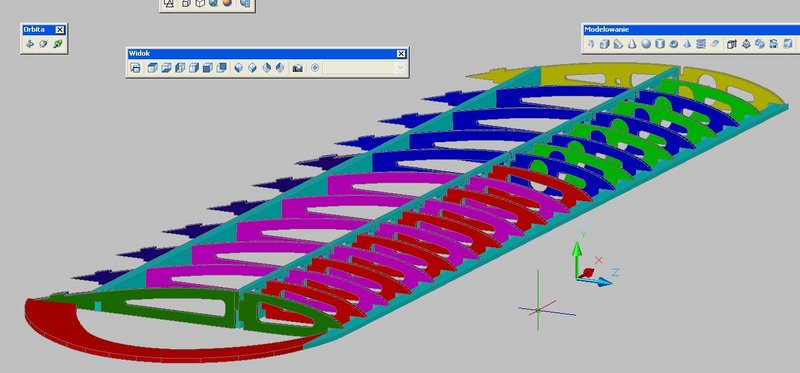Open Named Views manager in Widok toolbar
The height and width of the screenshot is (373, 800).
point(135,68)
